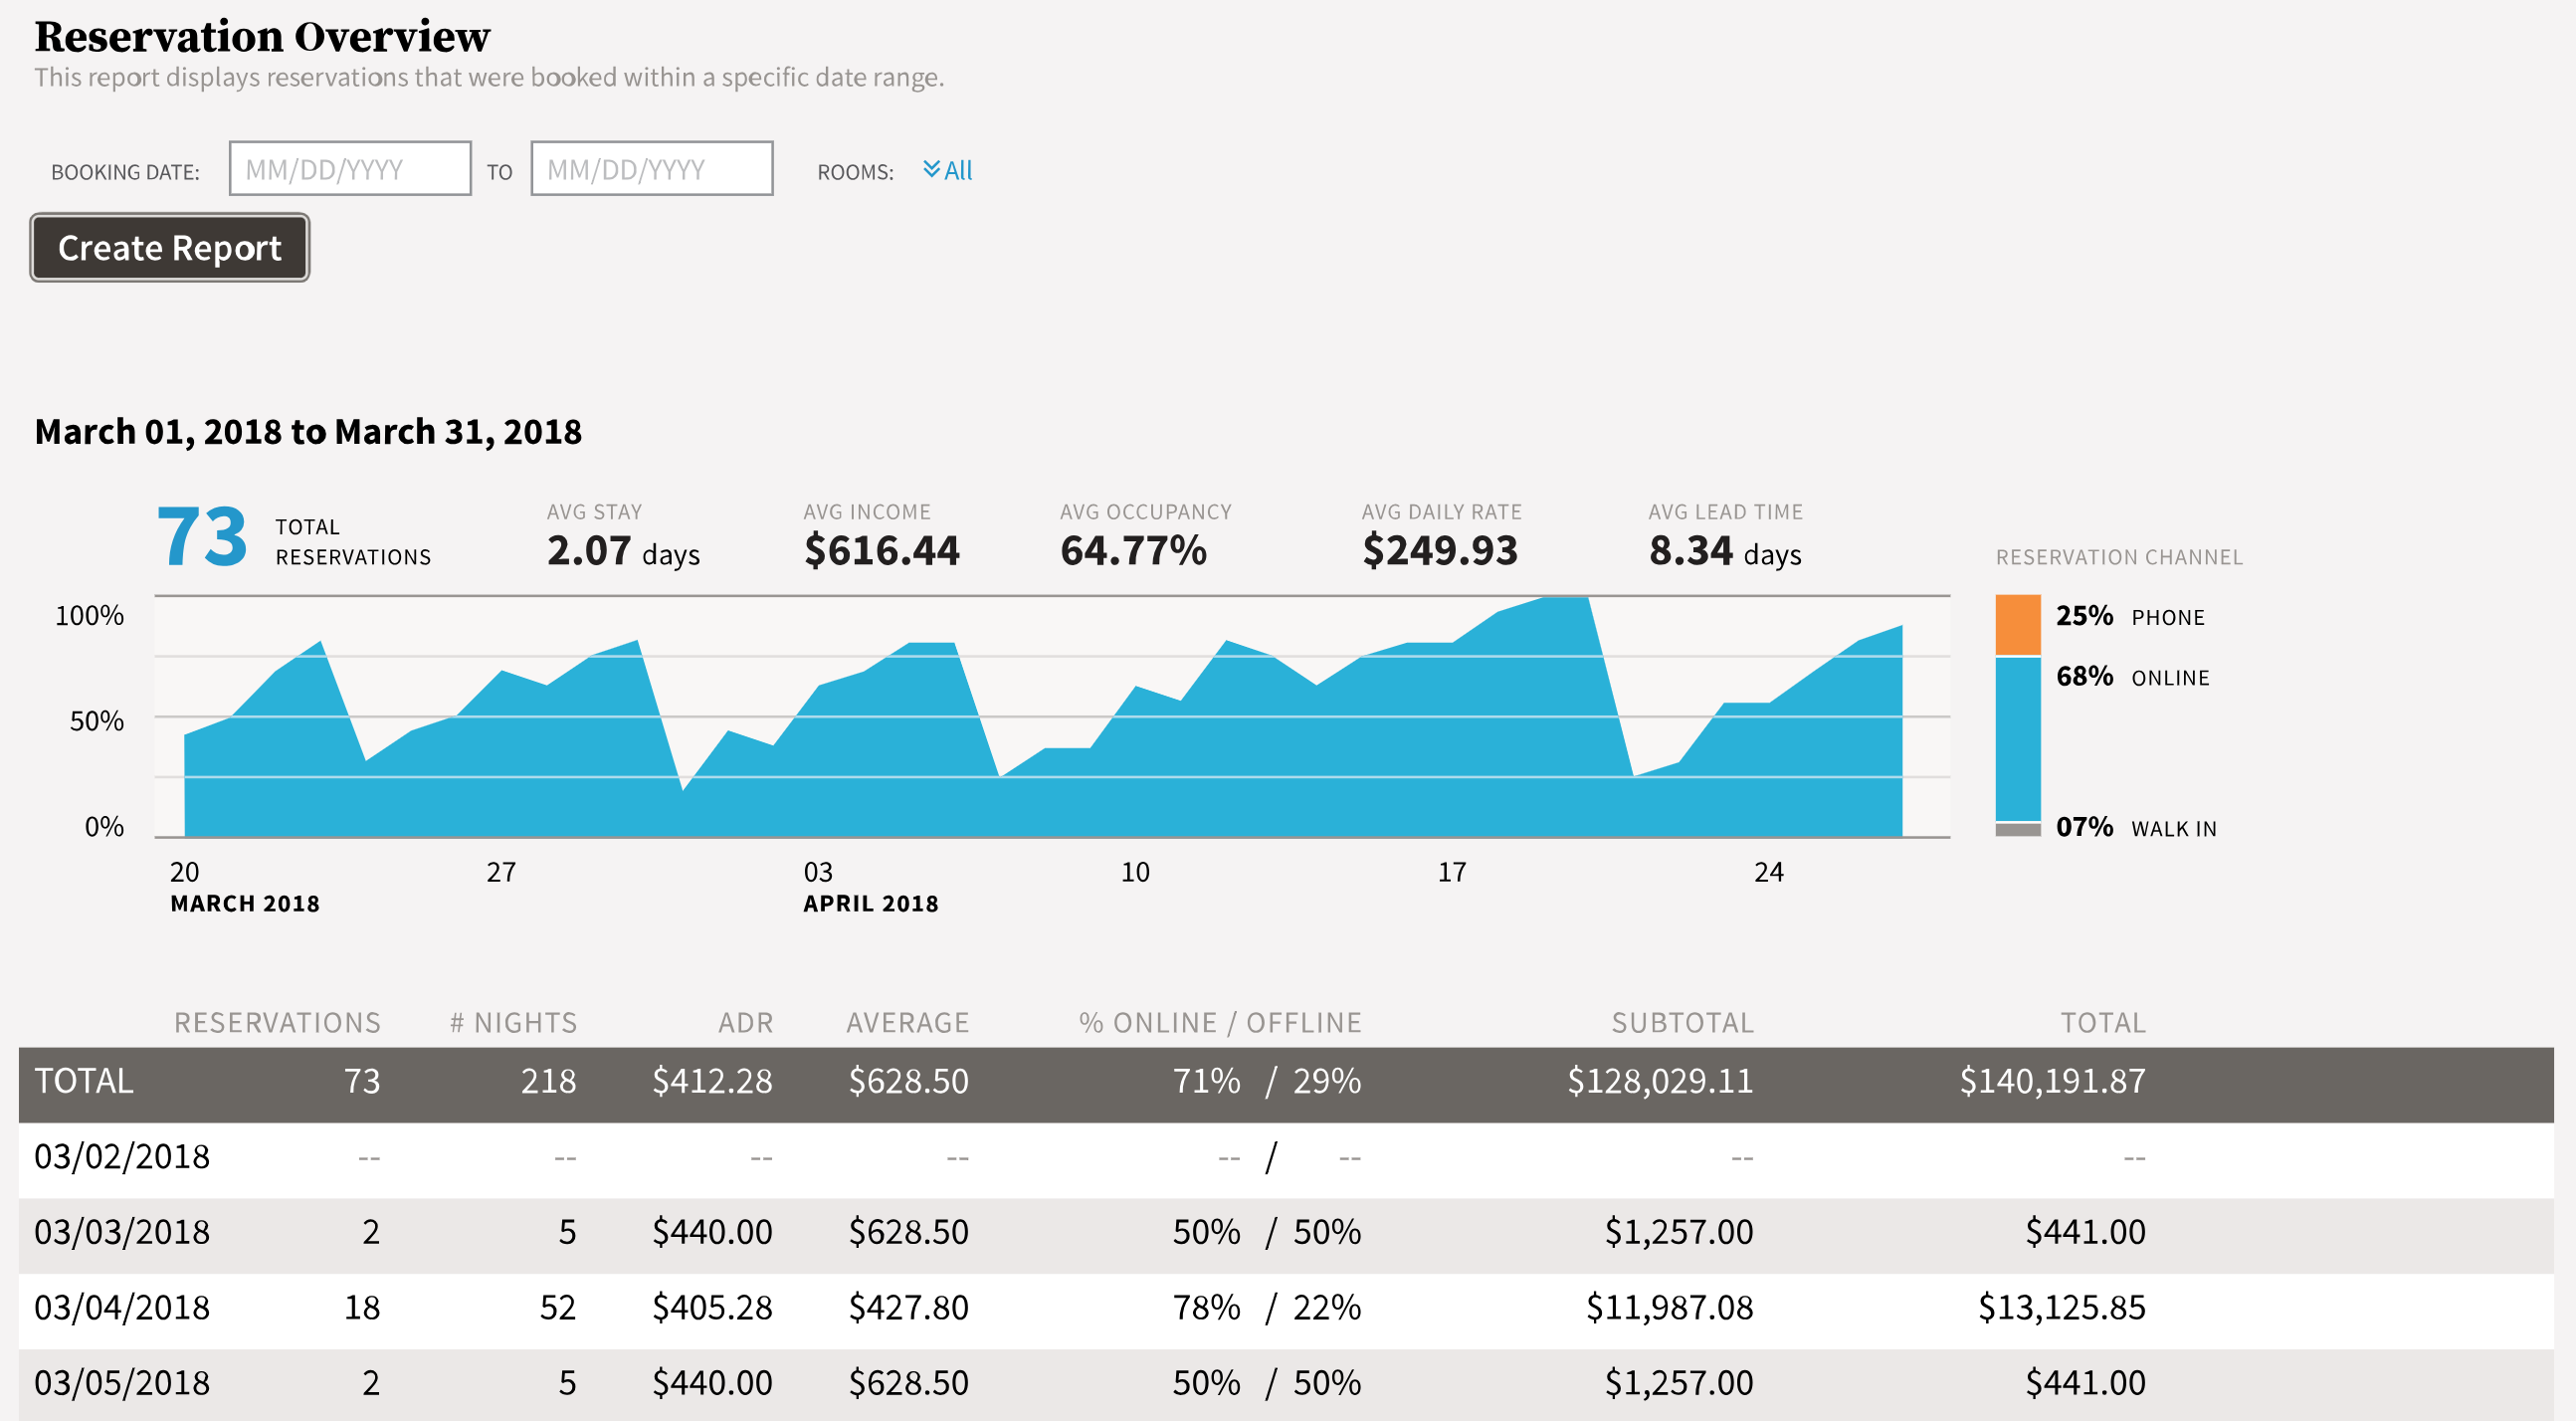Focus the booking end date field
The height and width of the screenshot is (1421, 2576).
click(651, 169)
